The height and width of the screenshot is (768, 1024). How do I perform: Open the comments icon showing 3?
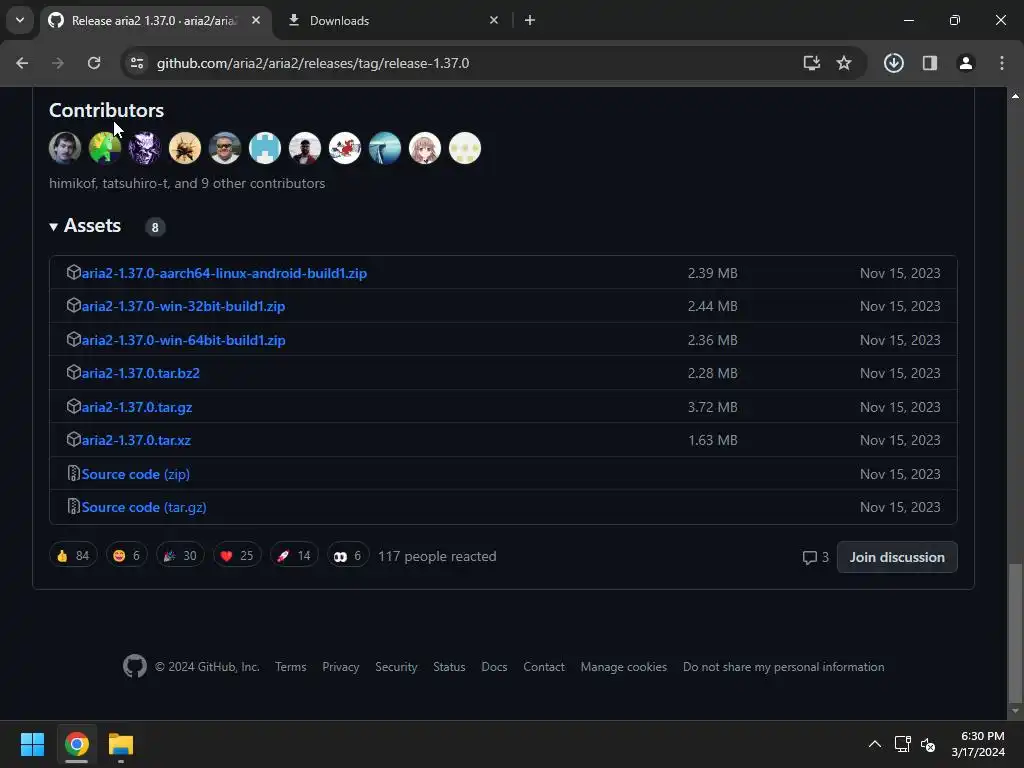tap(816, 557)
